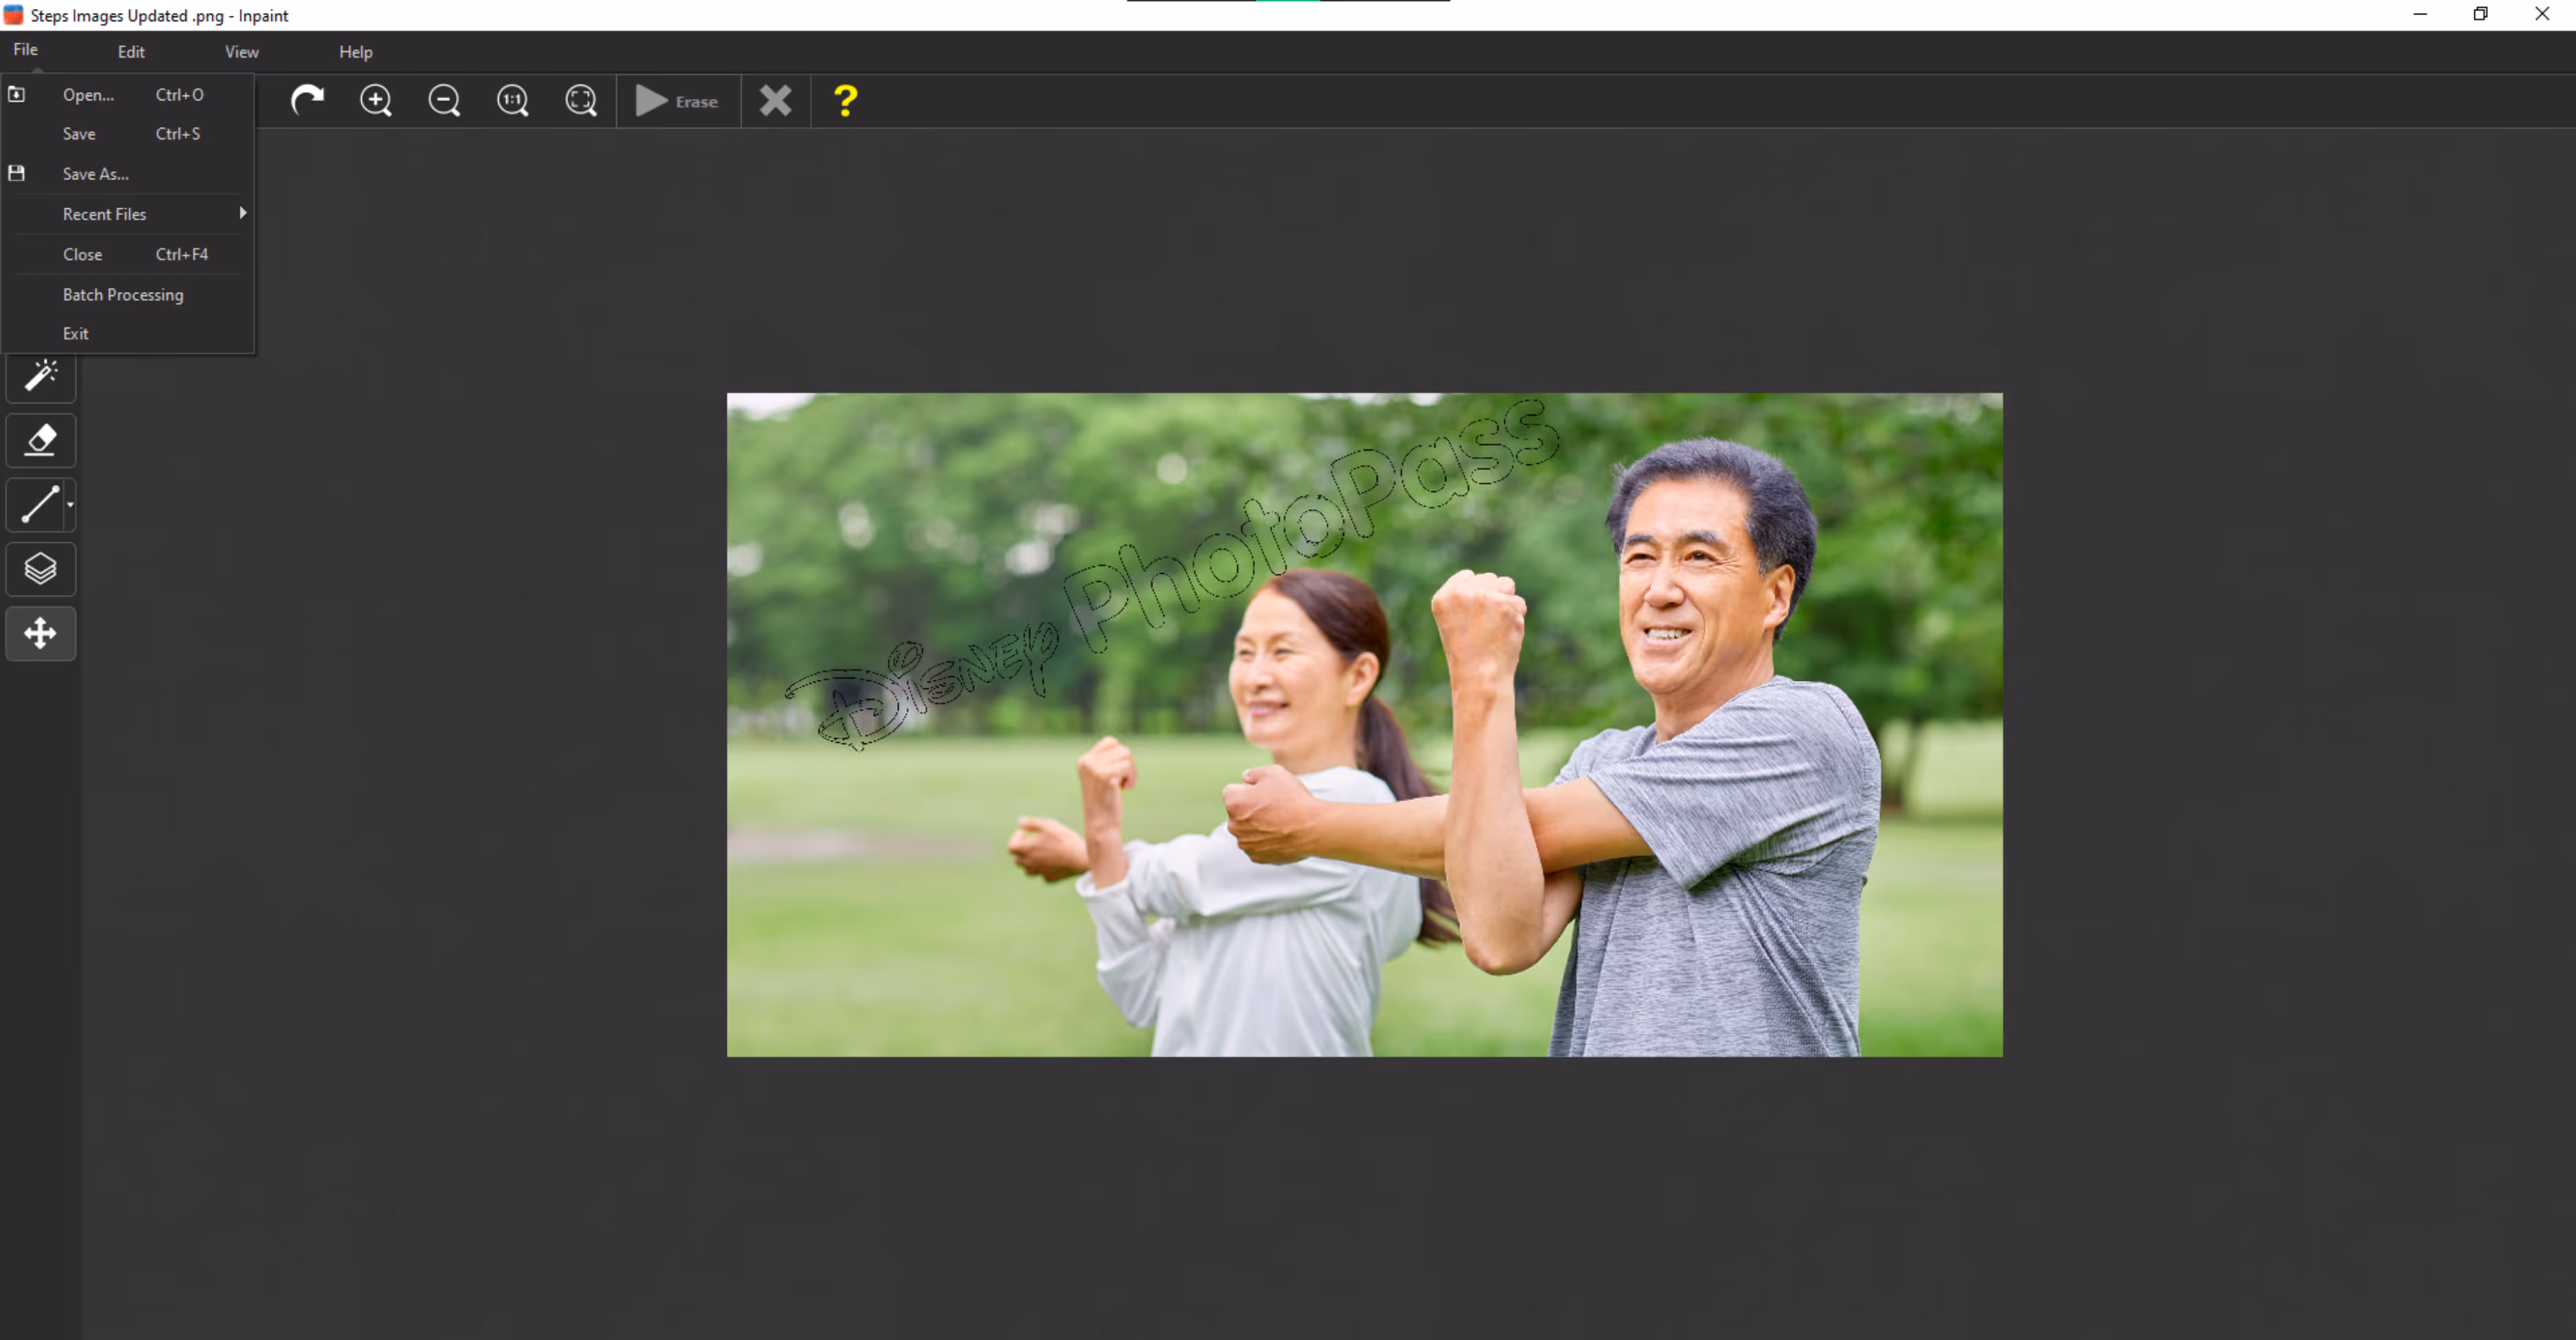Open the Layers tool
Screen dimensions: 2576x1340
tap(40, 569)
